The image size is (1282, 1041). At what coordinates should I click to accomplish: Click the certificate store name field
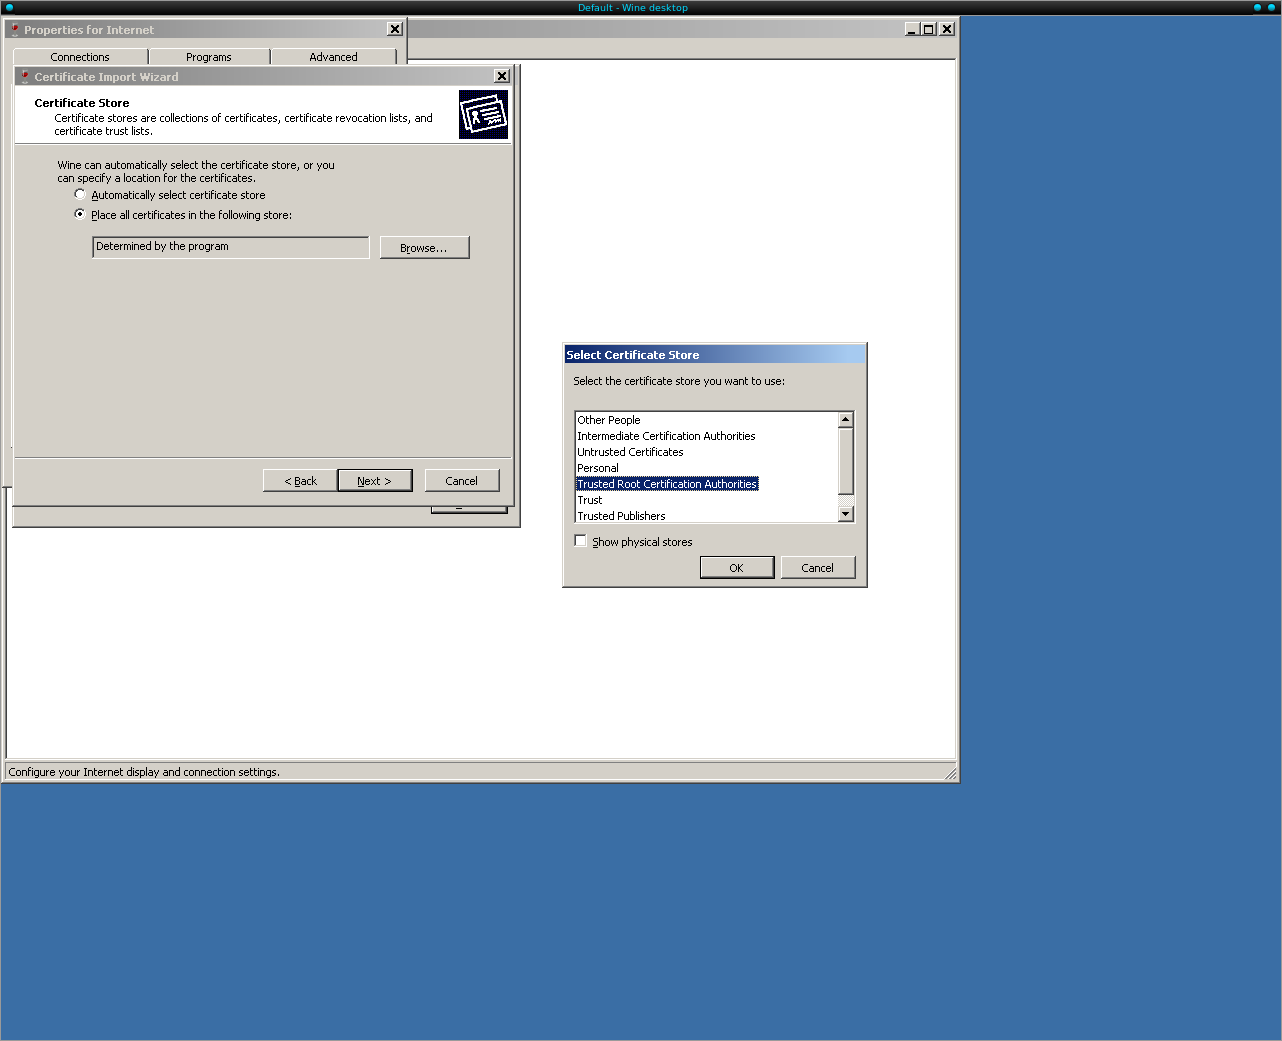[x=231, y=247]
